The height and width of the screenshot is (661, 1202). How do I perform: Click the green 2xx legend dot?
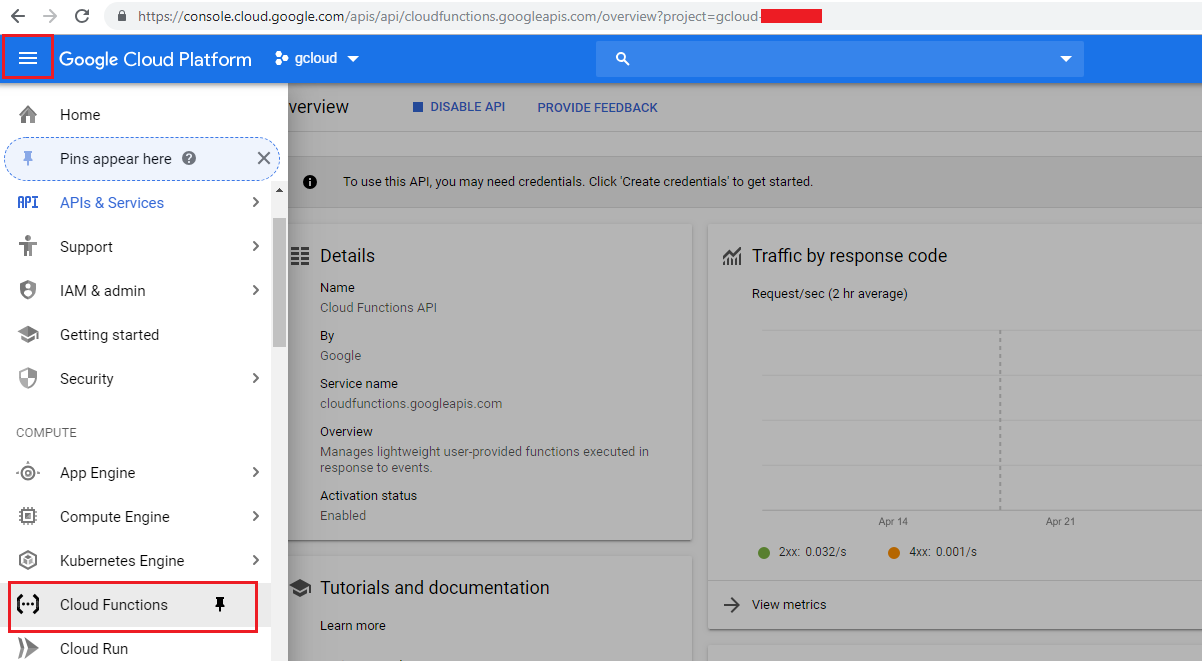point(764,552)
